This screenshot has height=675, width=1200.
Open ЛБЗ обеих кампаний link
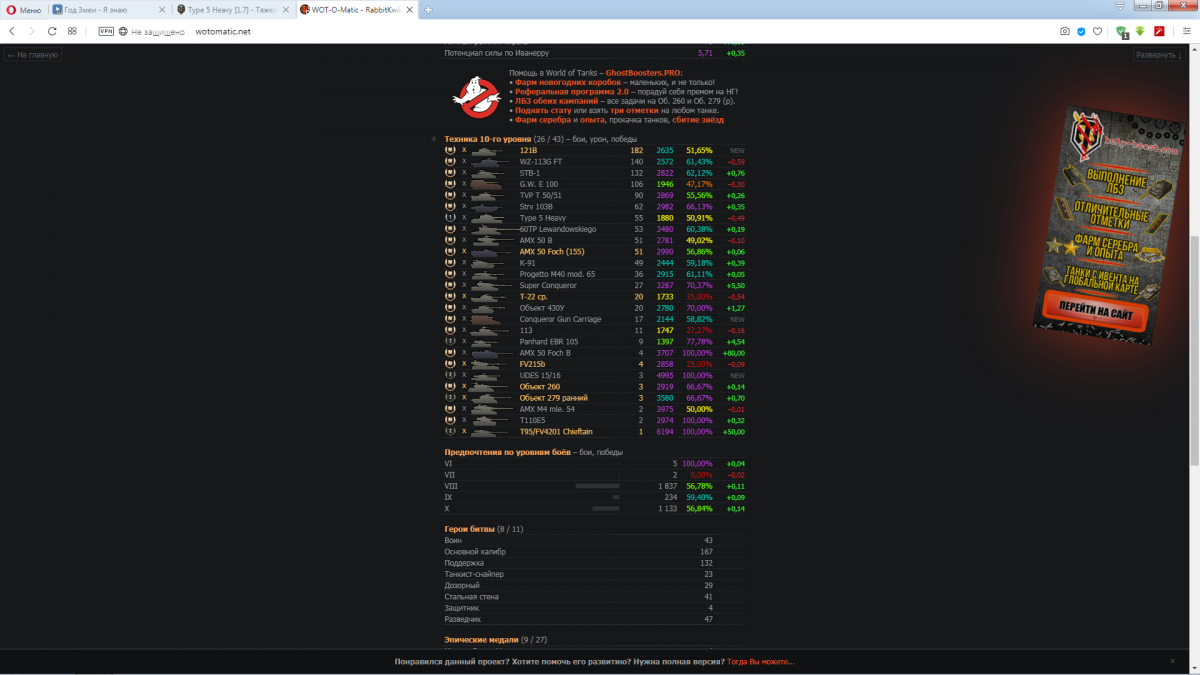559,101
